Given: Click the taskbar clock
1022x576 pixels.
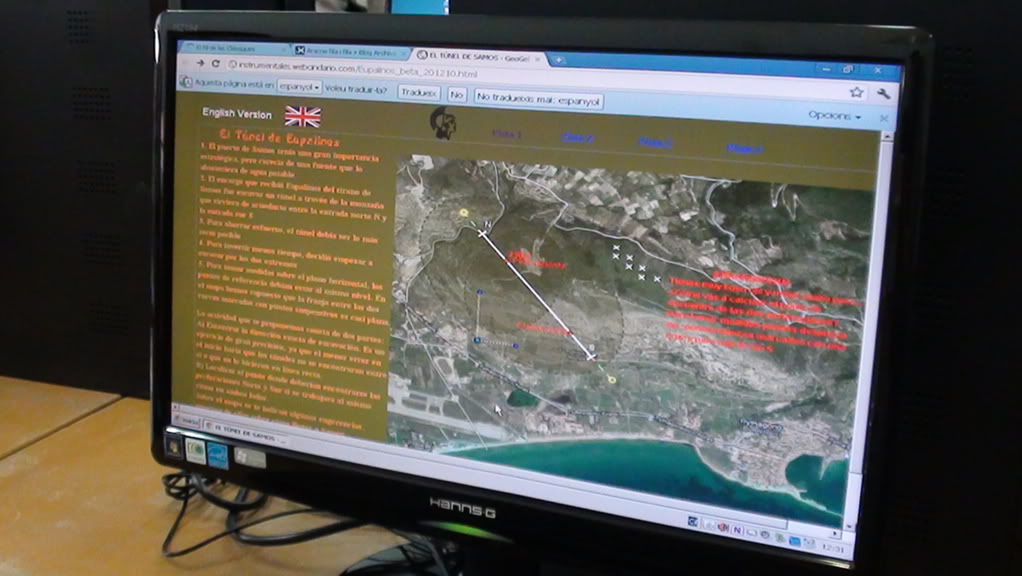Looking at the screenshot, I should (834, 549).
